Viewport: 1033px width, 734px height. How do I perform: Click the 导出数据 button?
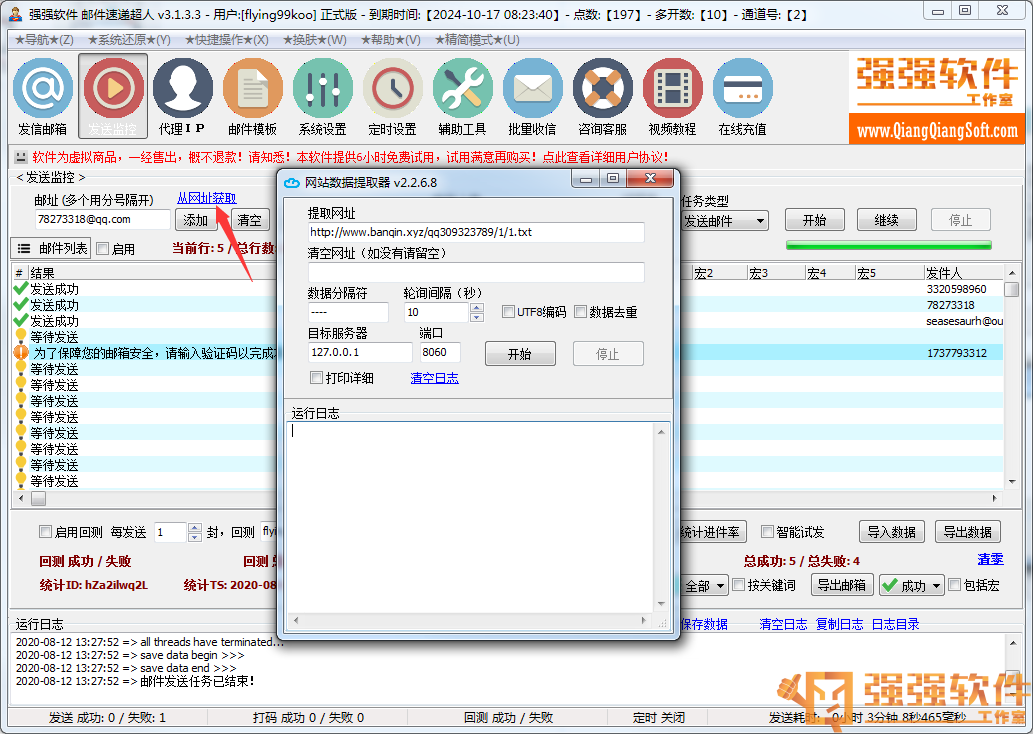point(967,532)
